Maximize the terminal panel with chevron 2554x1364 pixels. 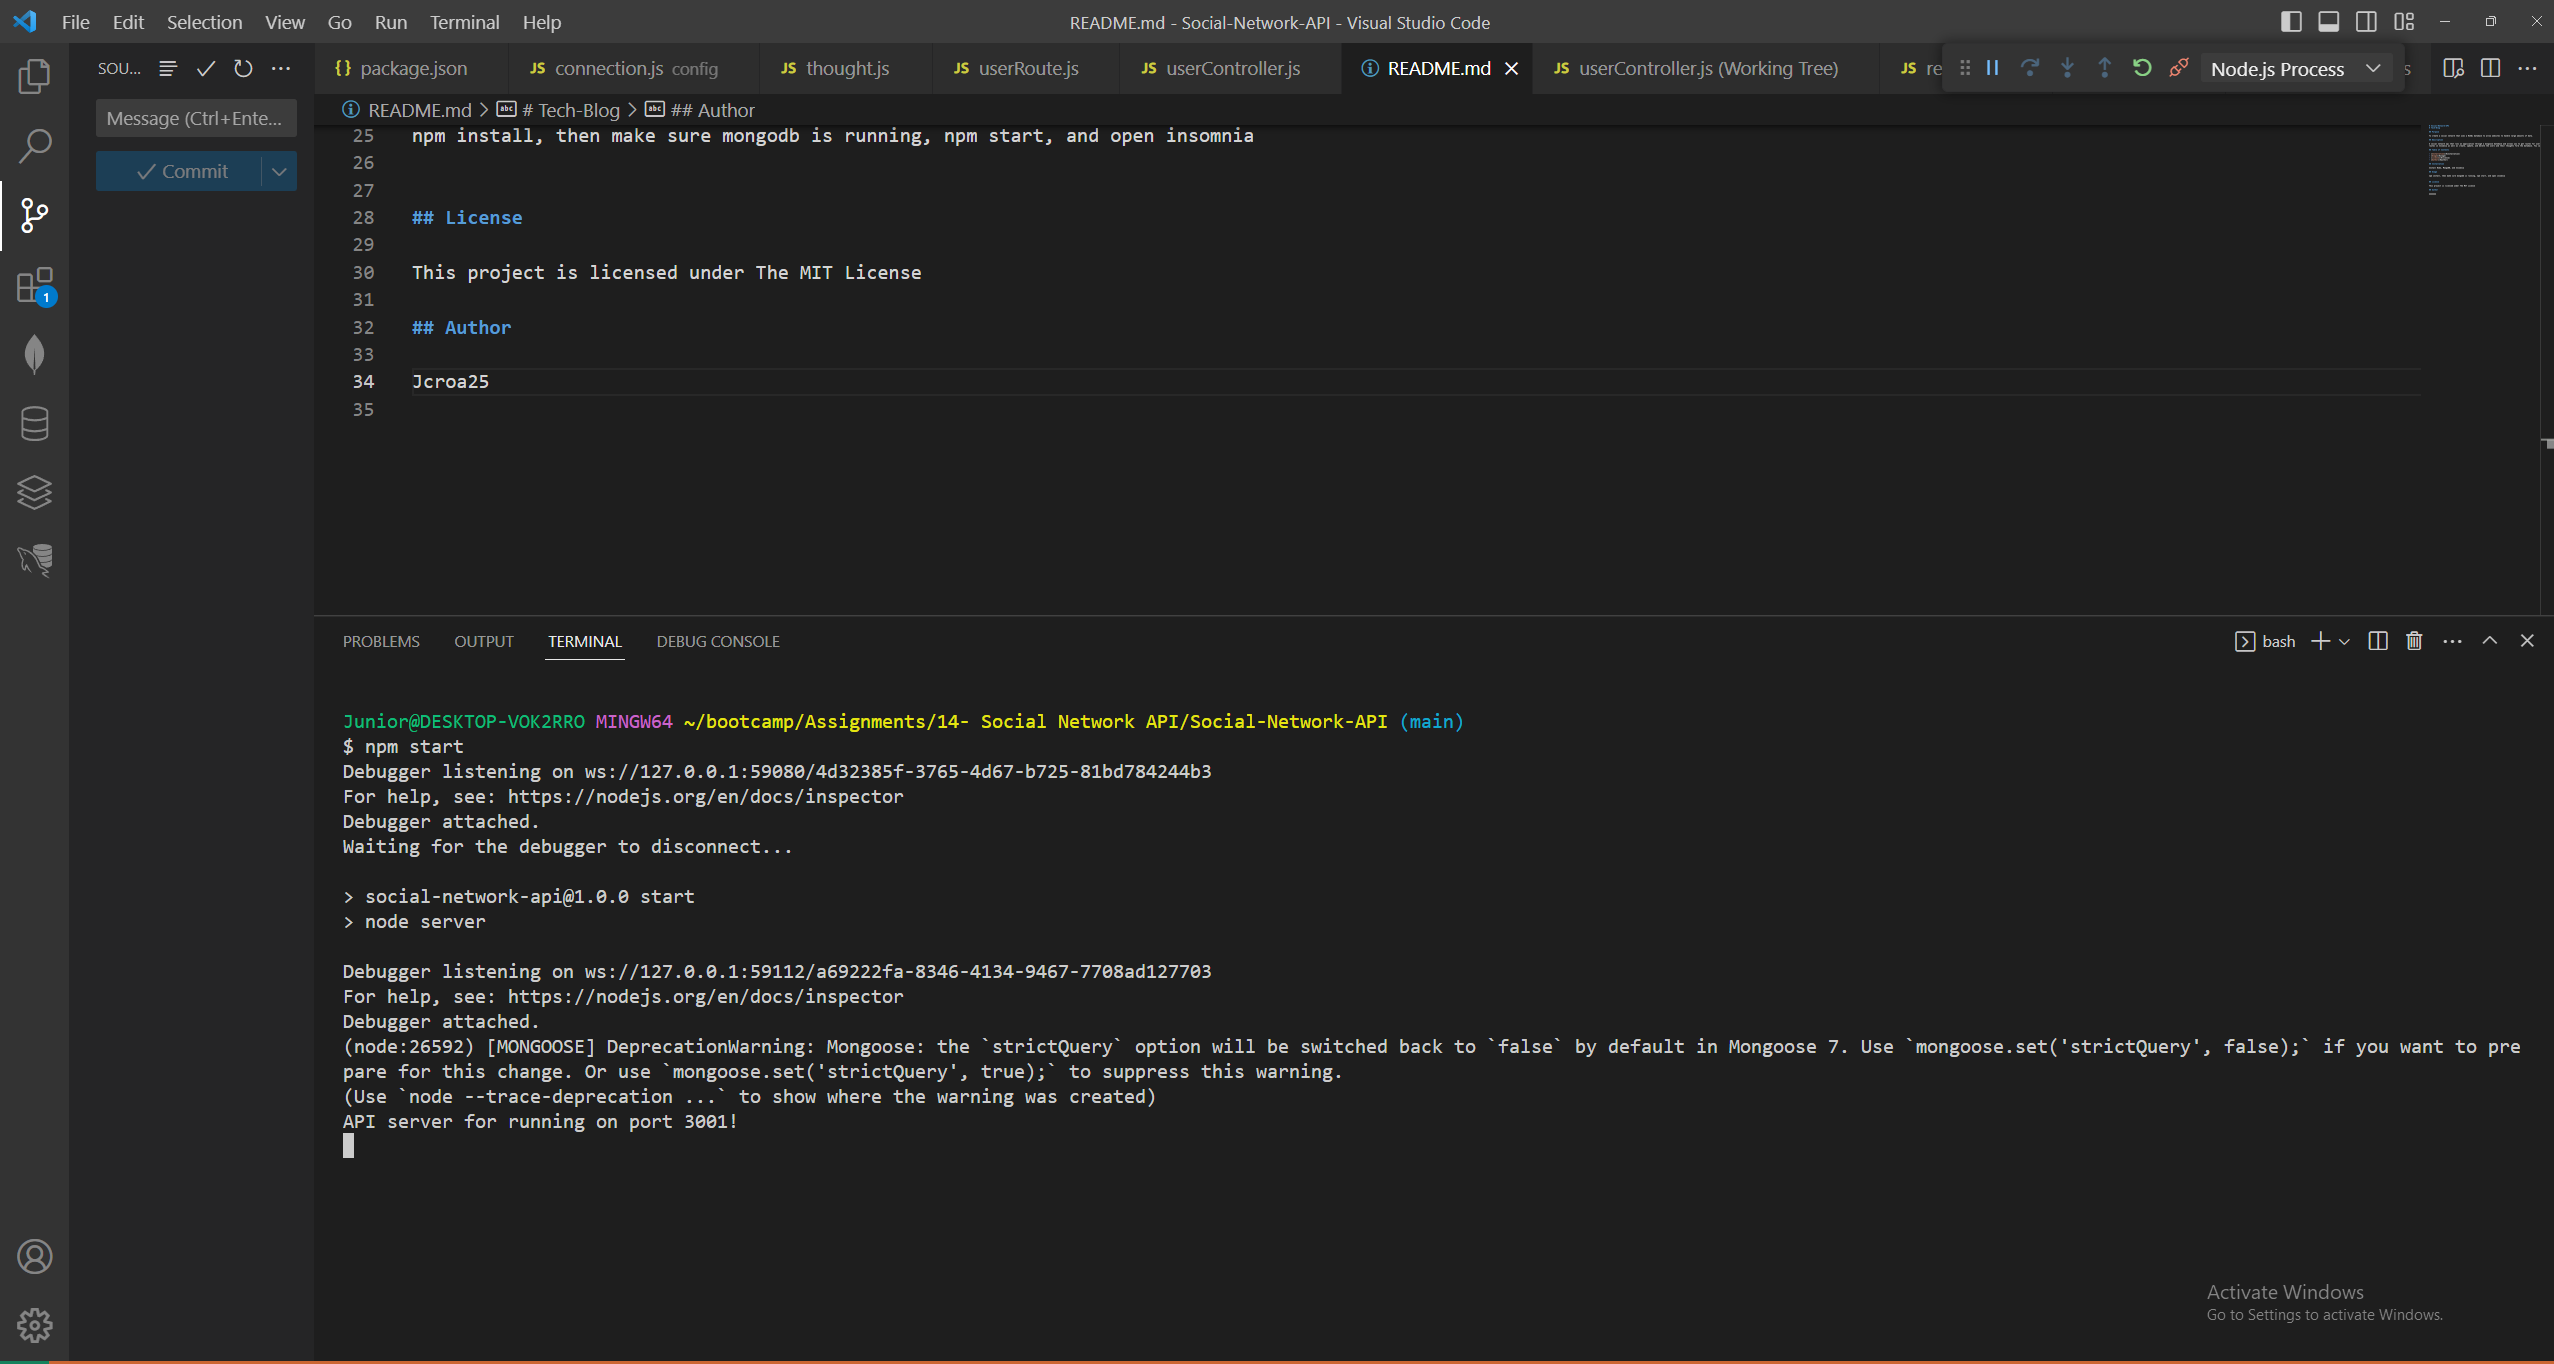pos(2490,641)
